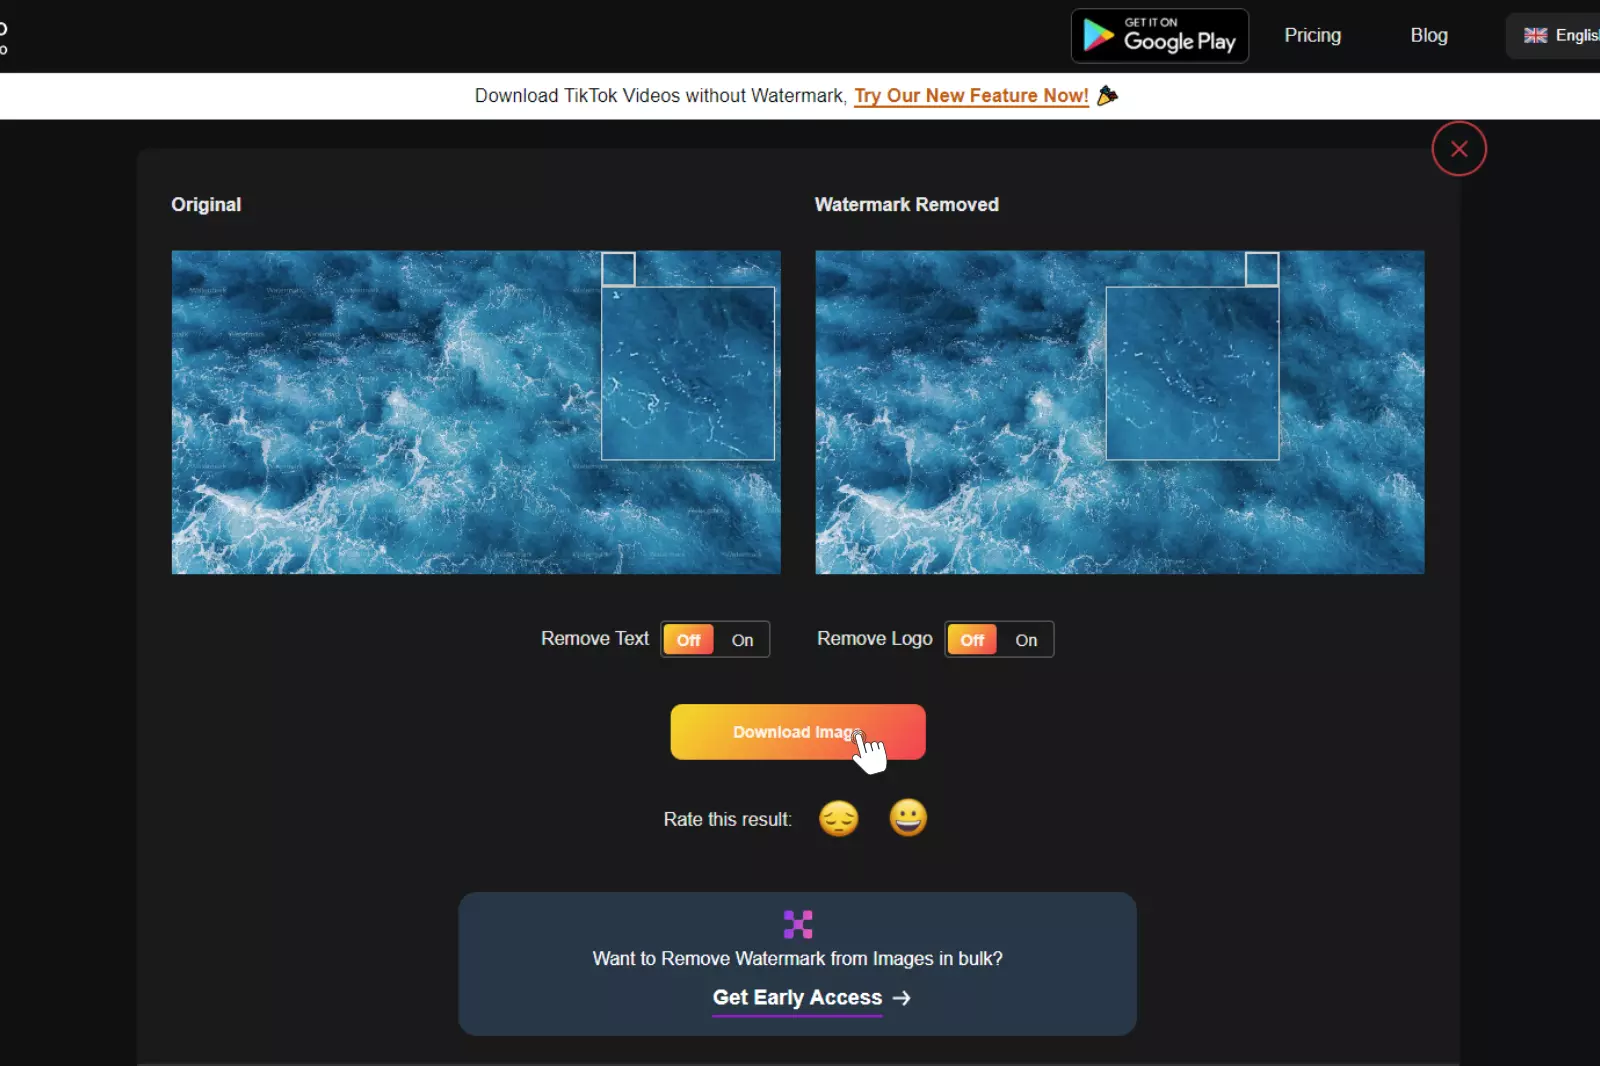Click the TikTok videos banner text

coord(661,96)
